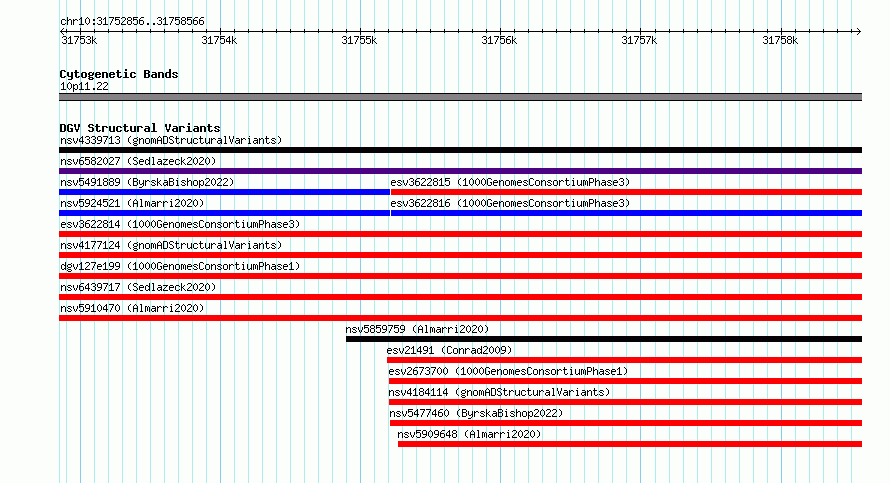Image resolution: width=890 pixels, height=483 pixels.
Task: Open nsv5910470 (Almarri2020) label
Action: (x=132, y=308)
